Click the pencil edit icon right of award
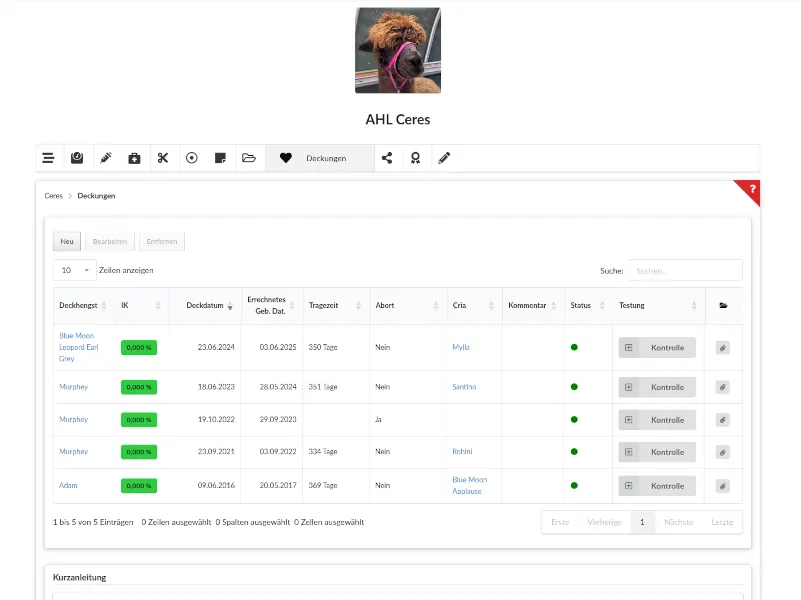This screenshot has width=801, height=600. pyautogui.click(x=444, y=158)
